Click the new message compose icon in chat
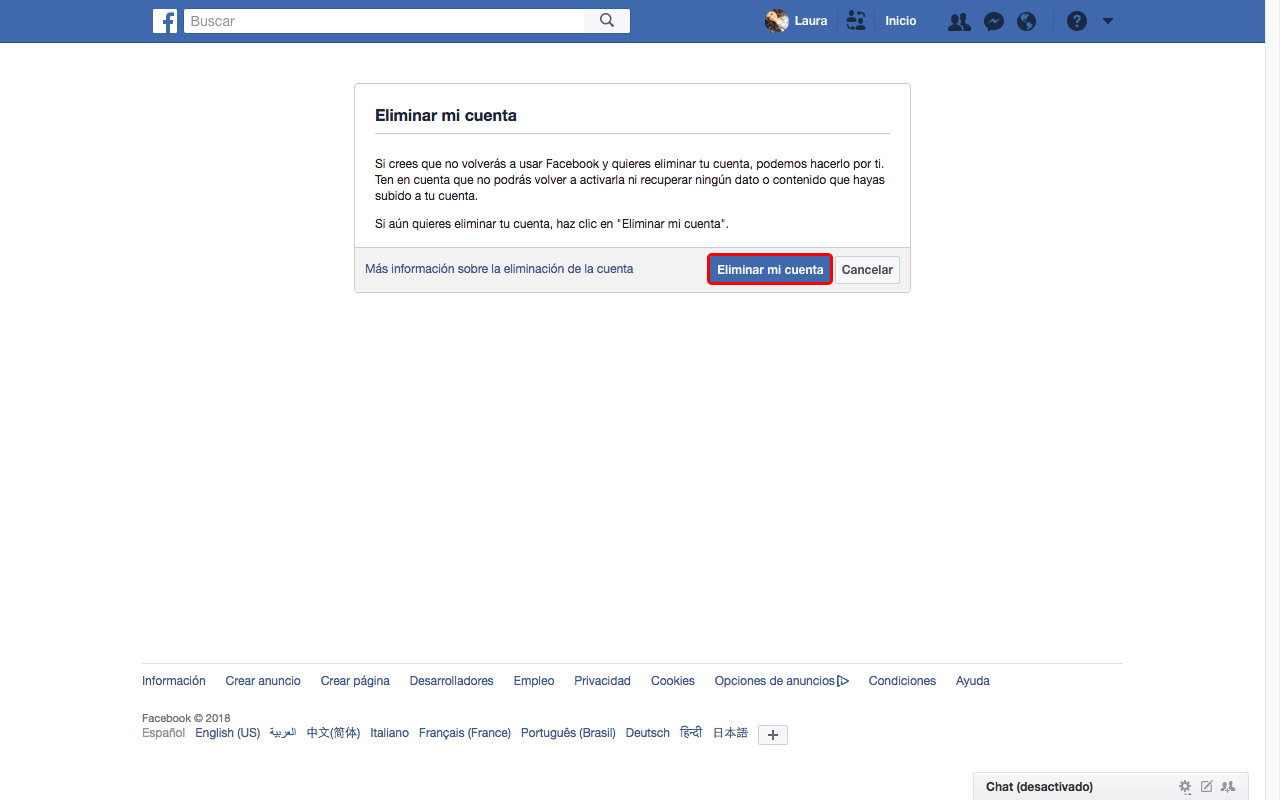The height and width of the screenshot is (800, 1280). click(1207, 787)
